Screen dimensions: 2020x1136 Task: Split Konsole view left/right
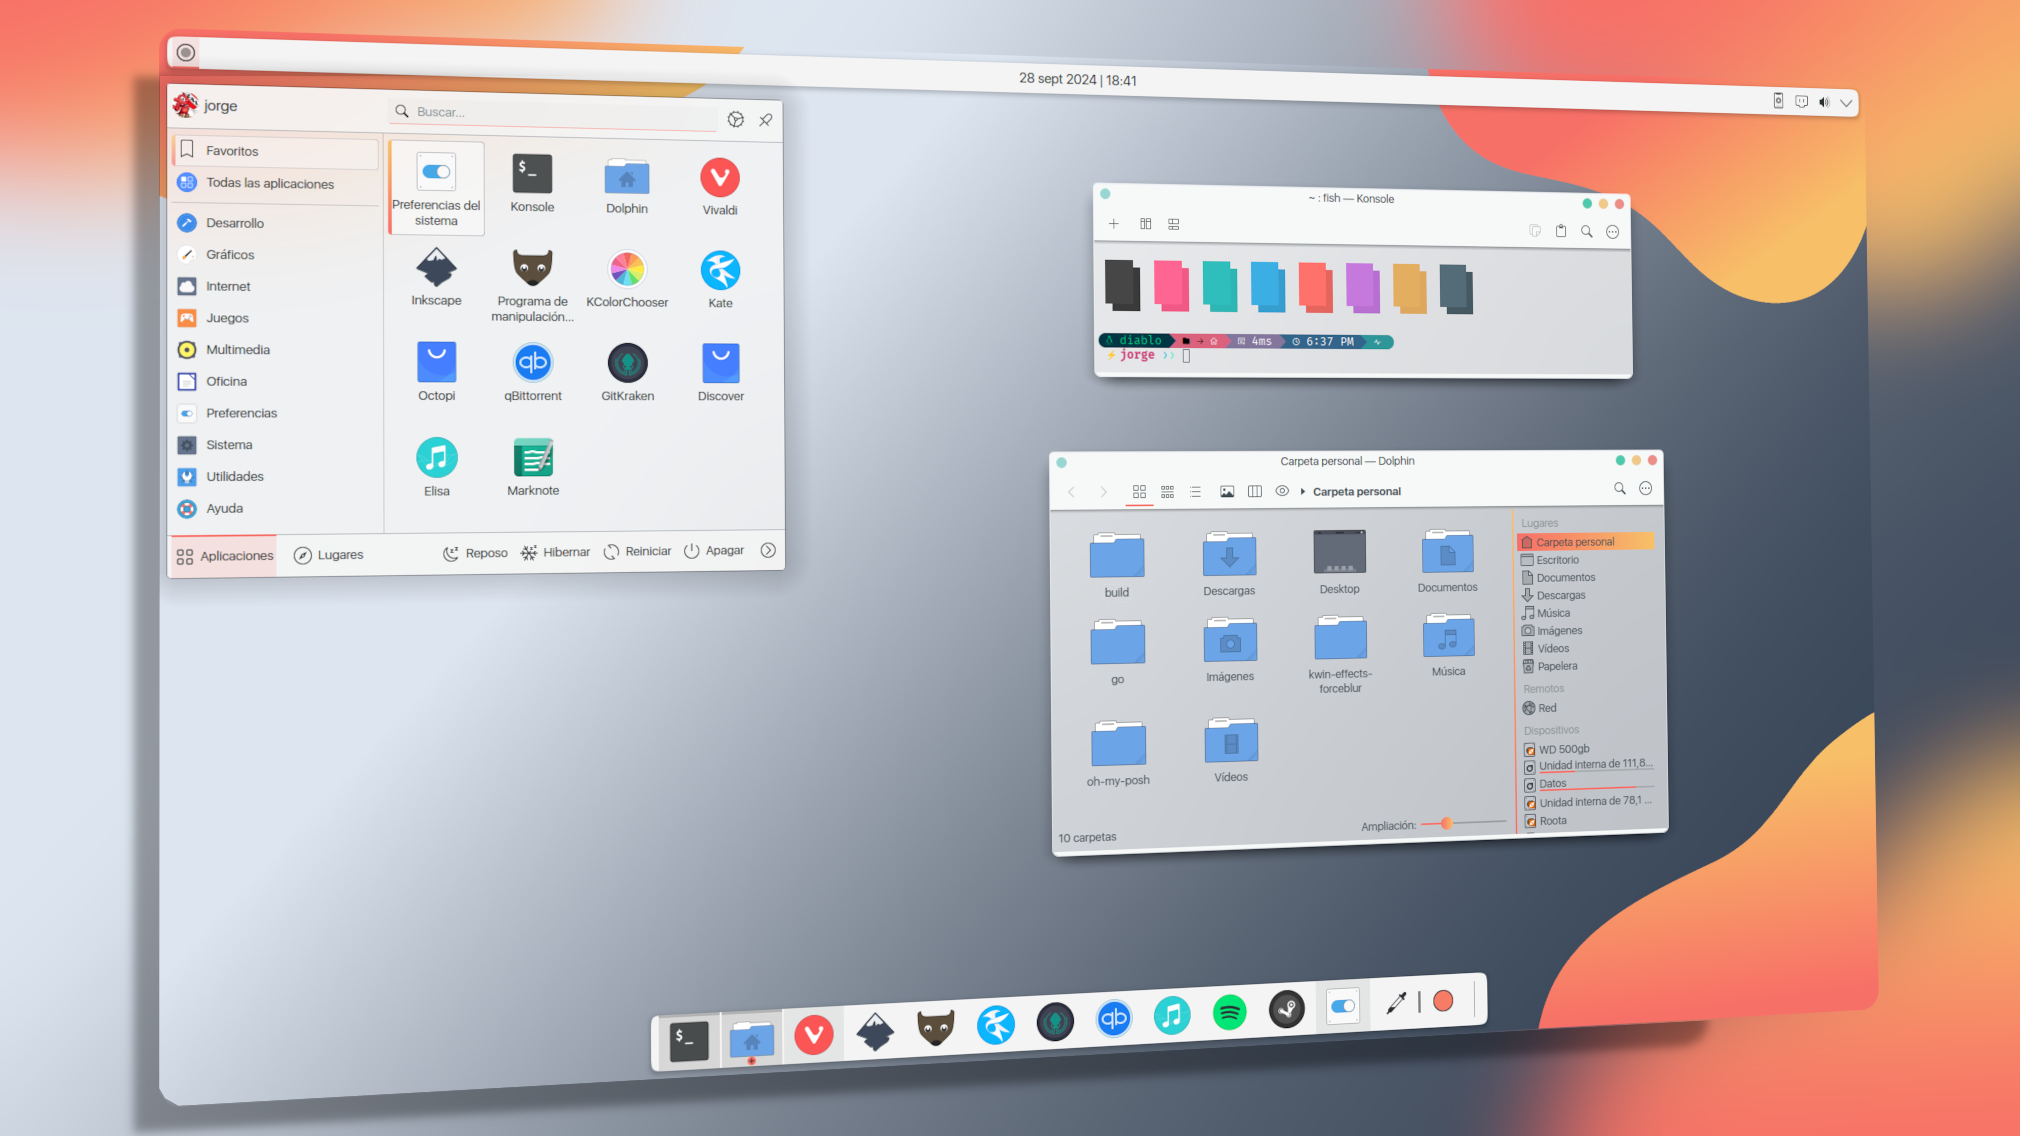pos(1146,224)
